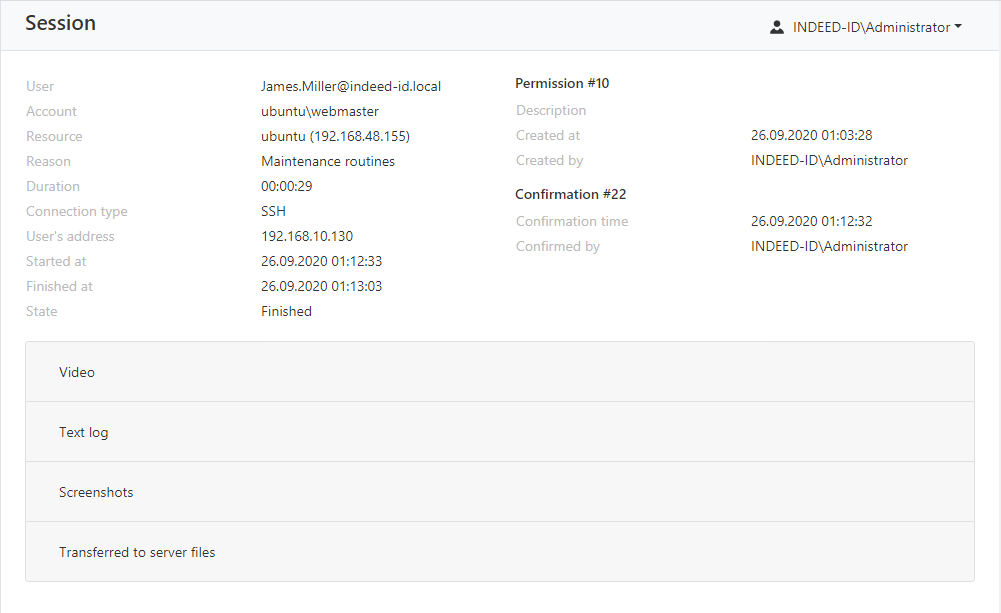Click the user profile icon in header

tap(777, 27)
